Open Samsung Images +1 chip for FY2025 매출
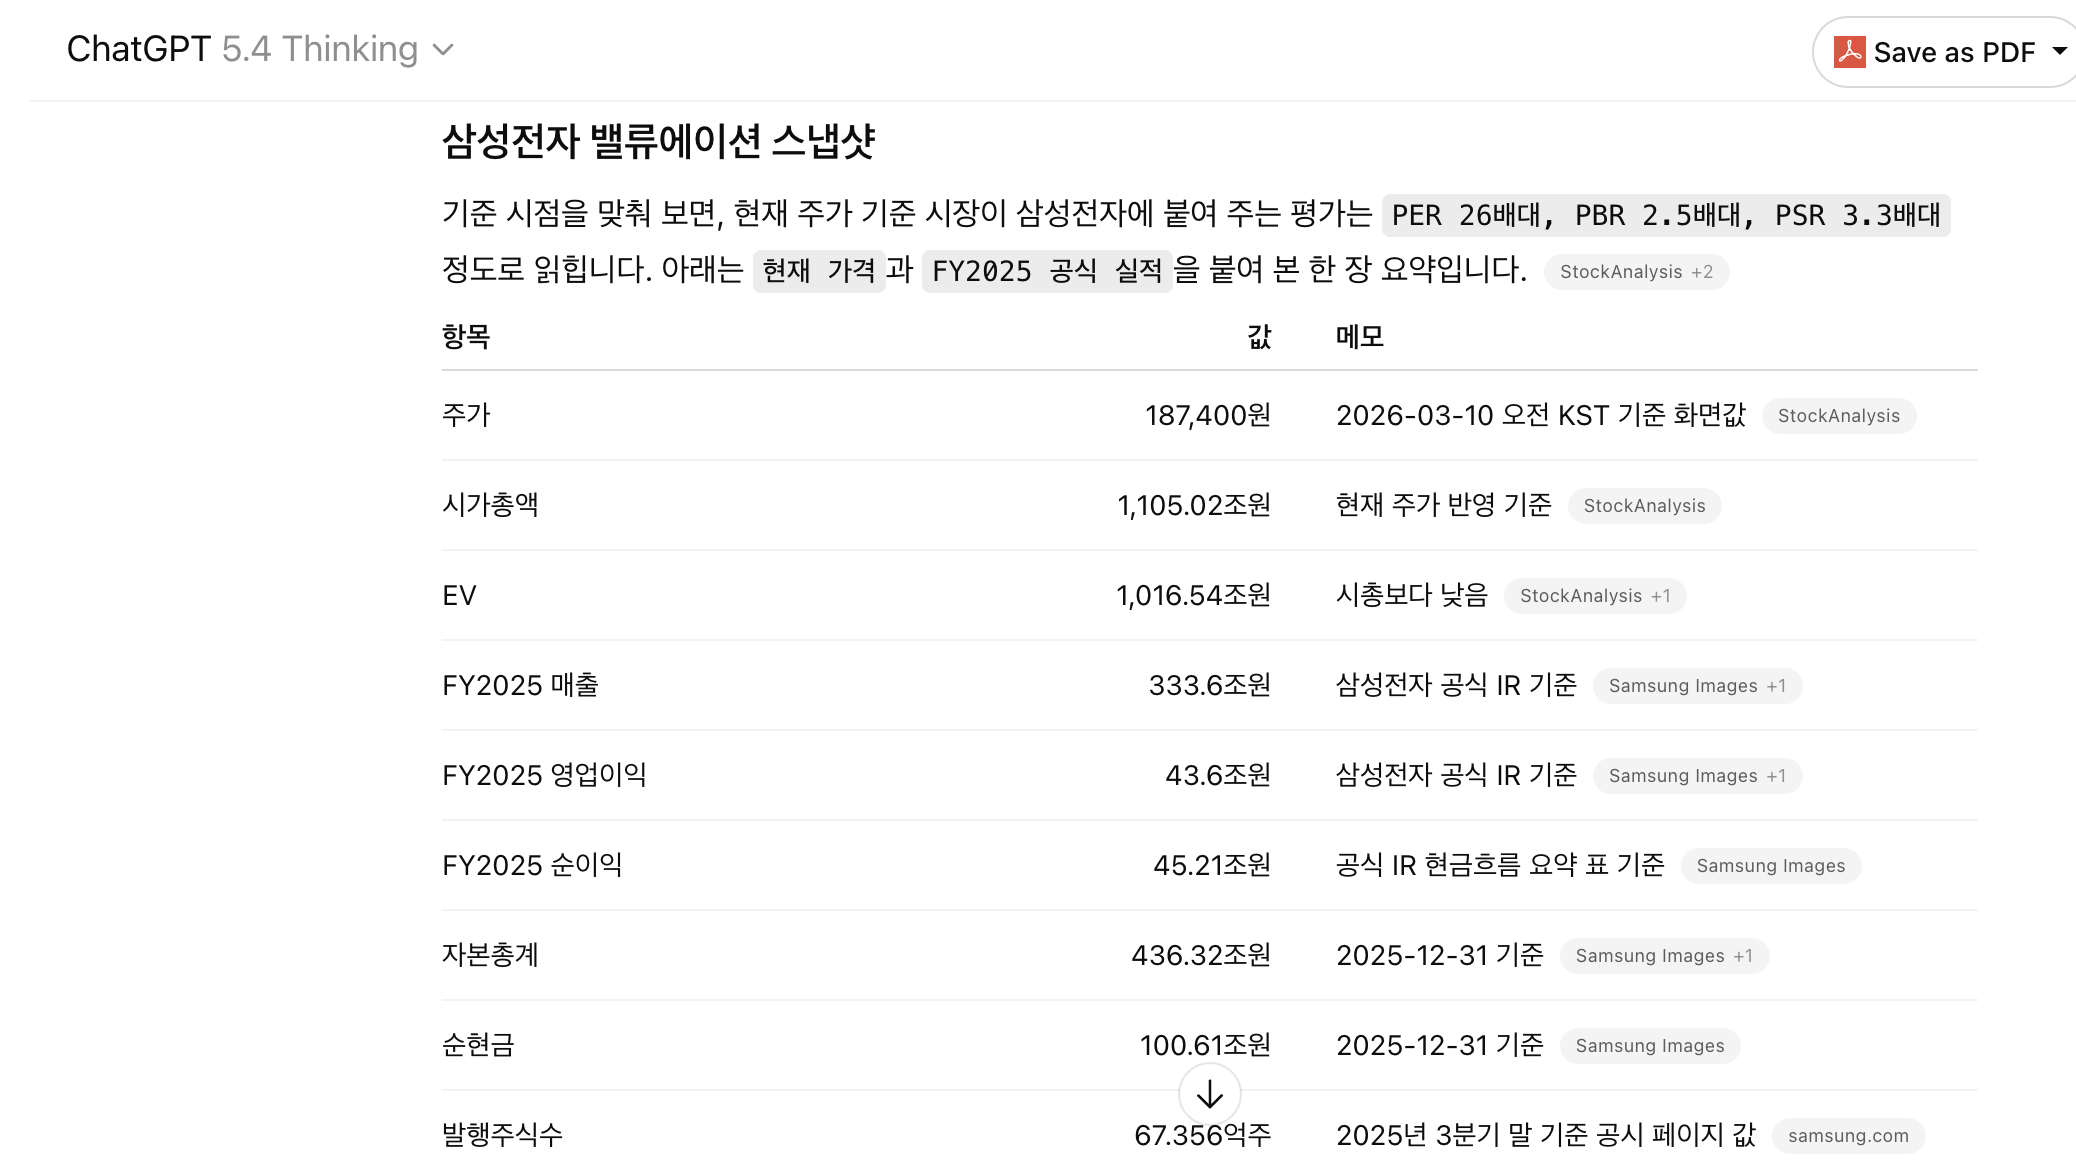Screen dimensions: 2076x1160 click(x=1696, y=686)
